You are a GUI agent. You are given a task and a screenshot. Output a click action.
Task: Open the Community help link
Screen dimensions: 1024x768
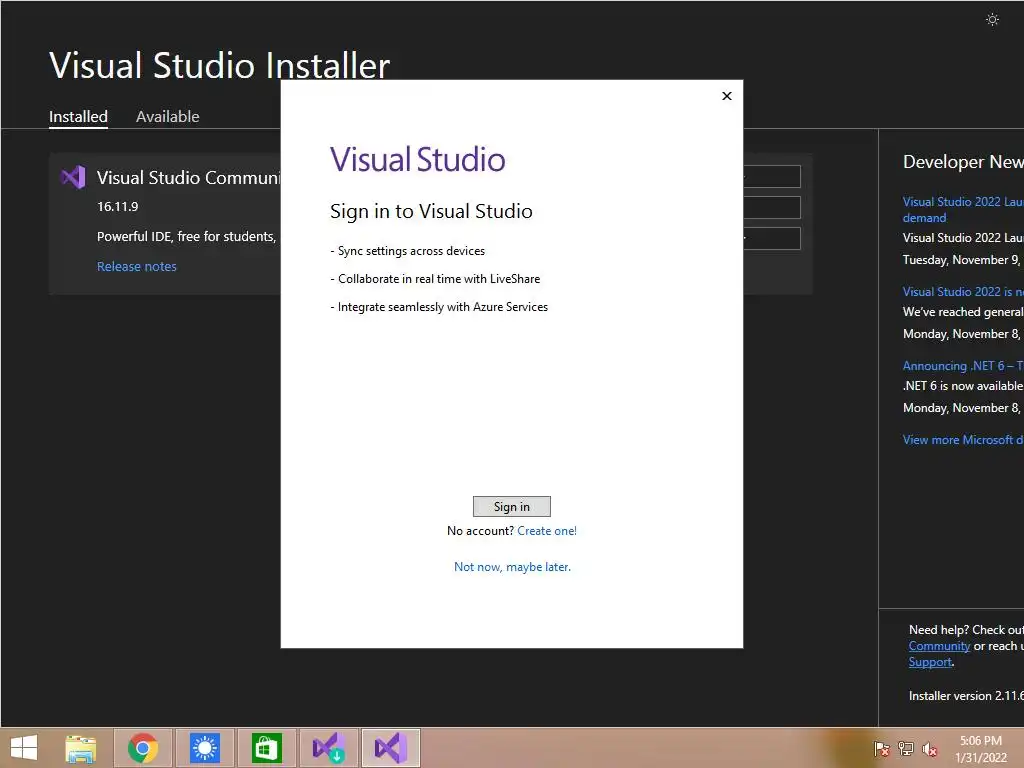[x=939, y=646]
